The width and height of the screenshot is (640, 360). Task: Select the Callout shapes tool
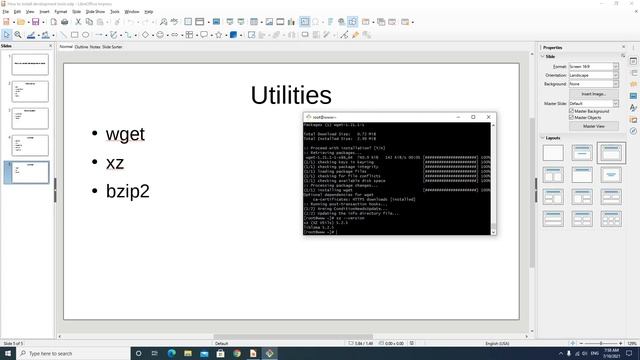pos(204,35)
